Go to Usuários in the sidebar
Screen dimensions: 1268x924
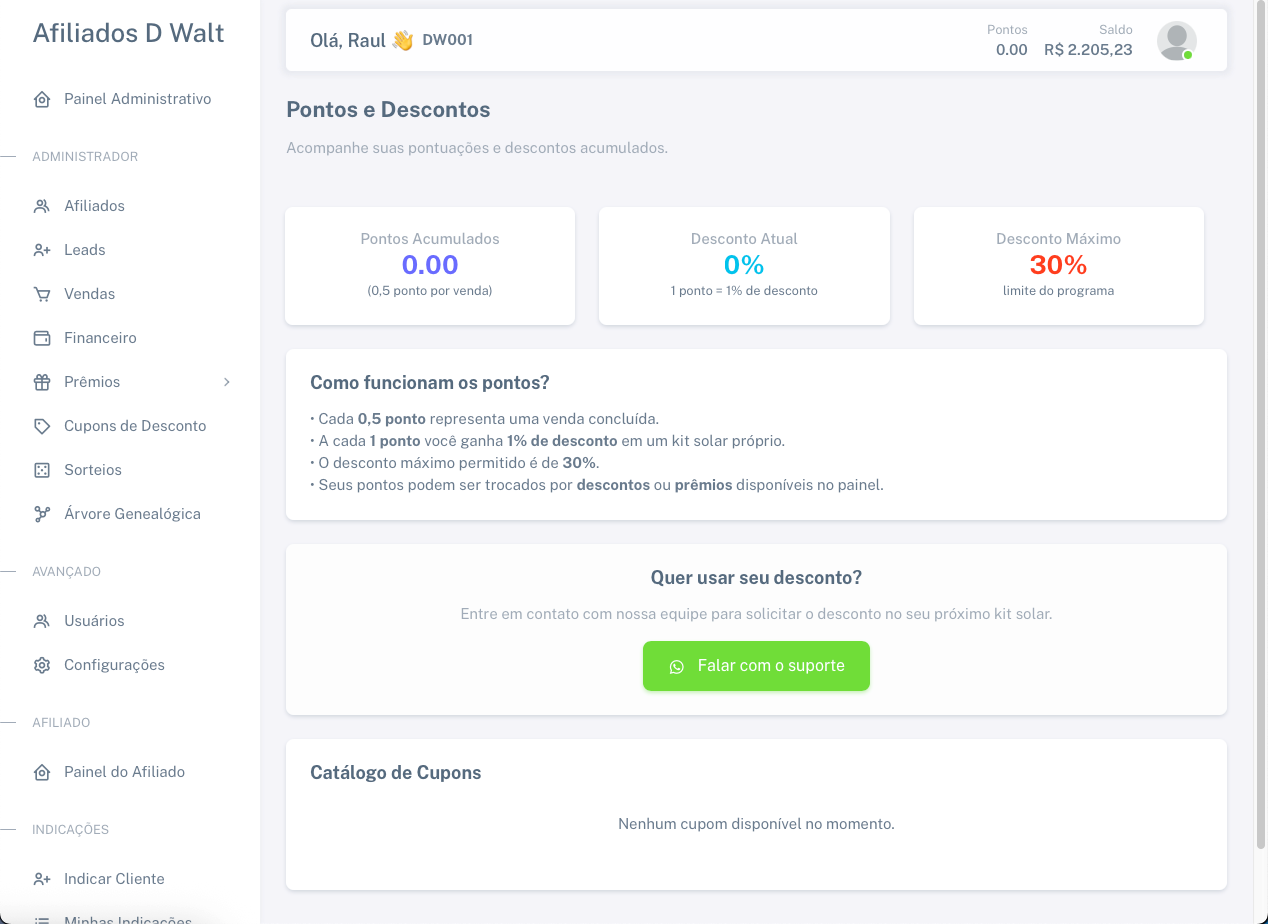94,621
